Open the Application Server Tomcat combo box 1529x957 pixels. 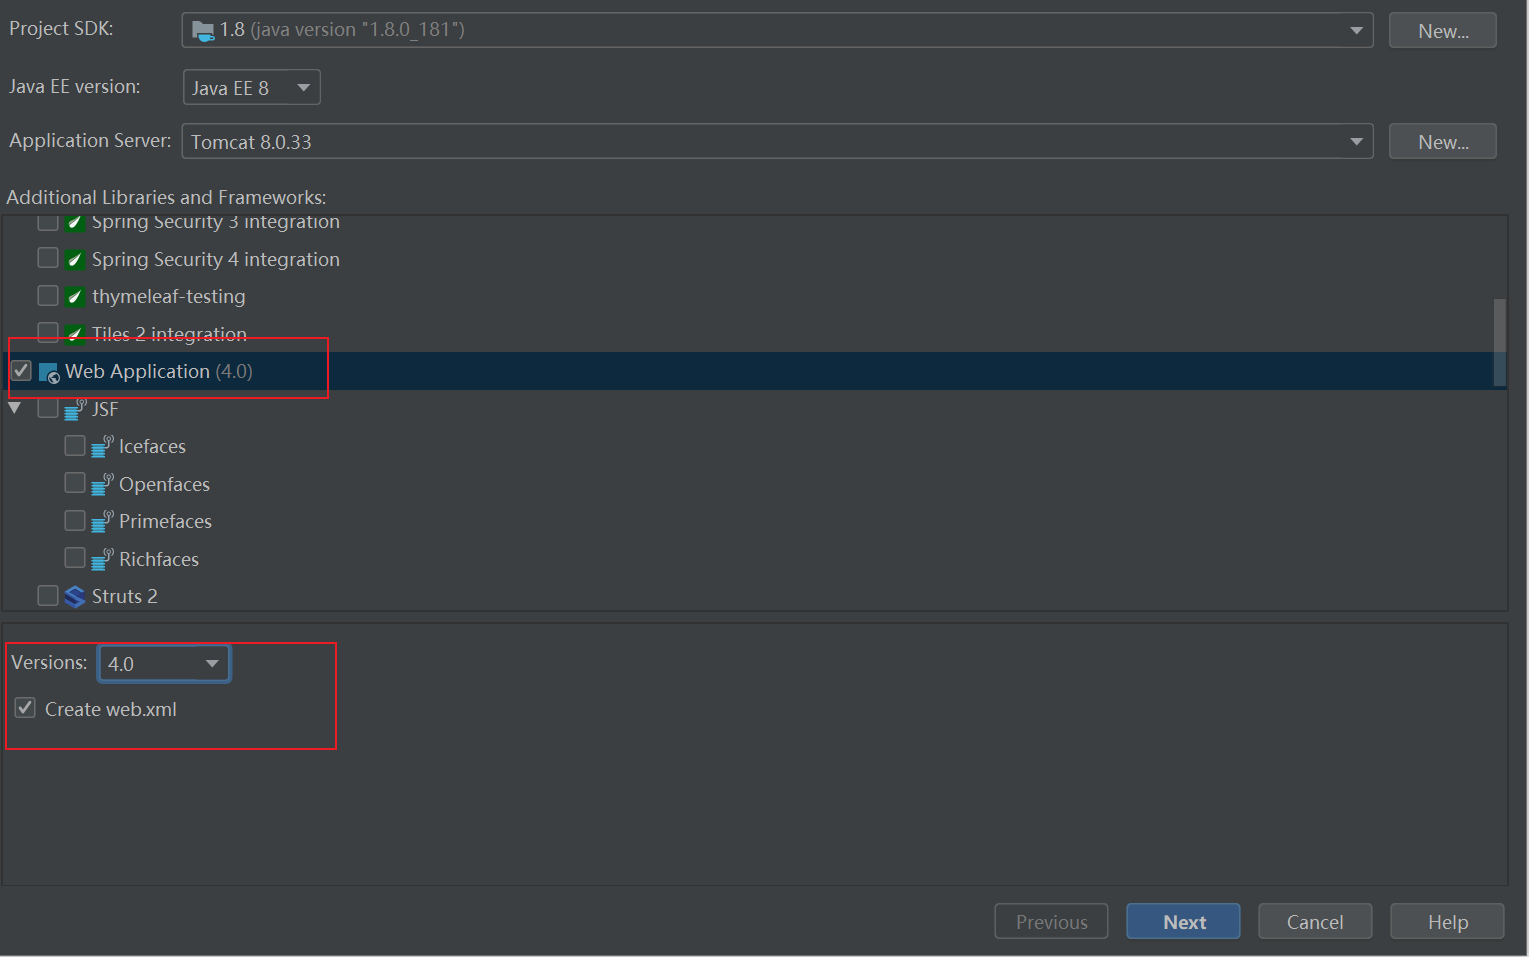click(x=777, y=141)
